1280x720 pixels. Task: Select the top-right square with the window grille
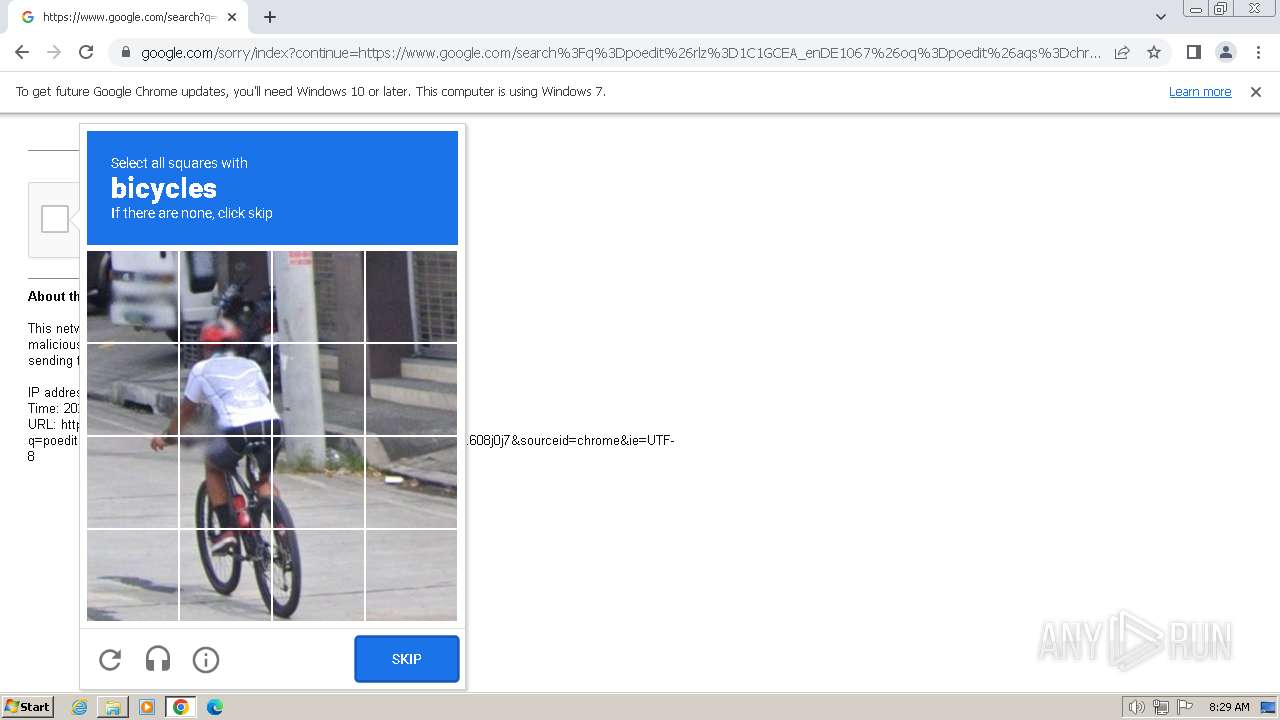tap(411, 296)
